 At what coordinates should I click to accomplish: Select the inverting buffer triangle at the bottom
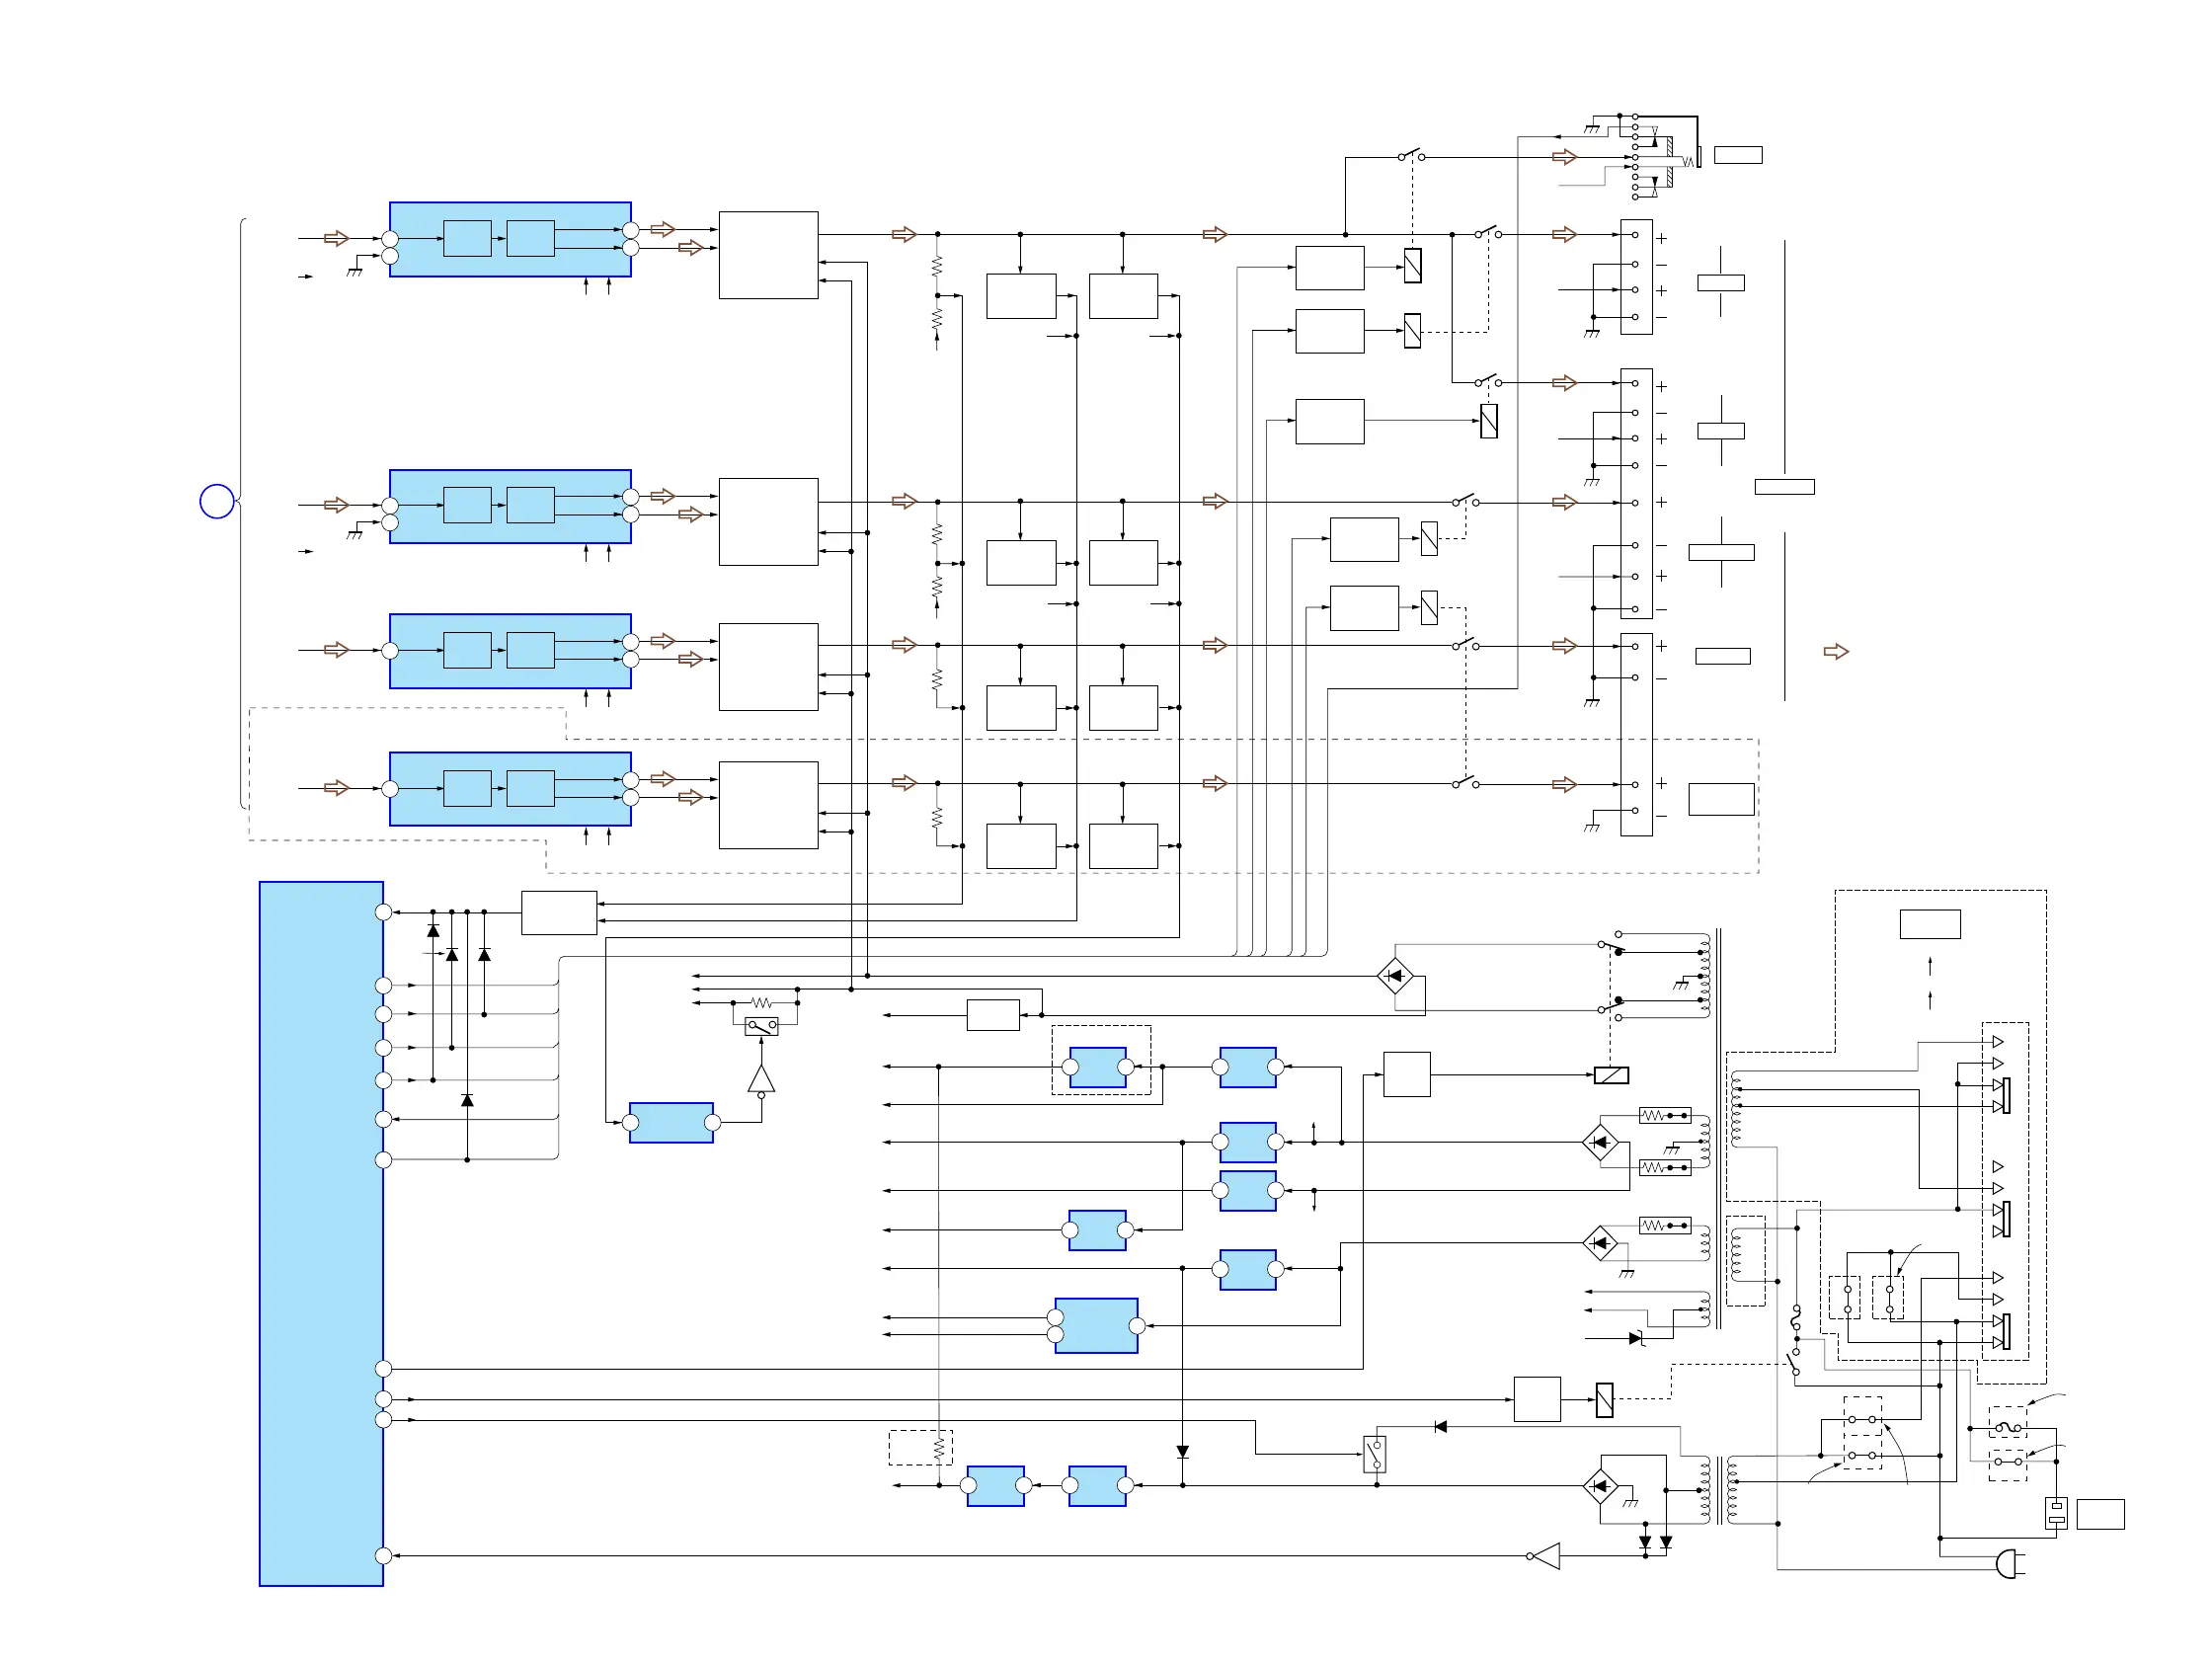click(1543, 1556)
